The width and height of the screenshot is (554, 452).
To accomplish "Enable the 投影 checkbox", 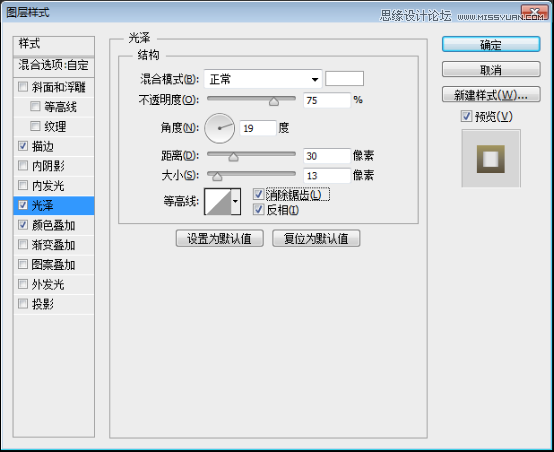I will [23, 304].
